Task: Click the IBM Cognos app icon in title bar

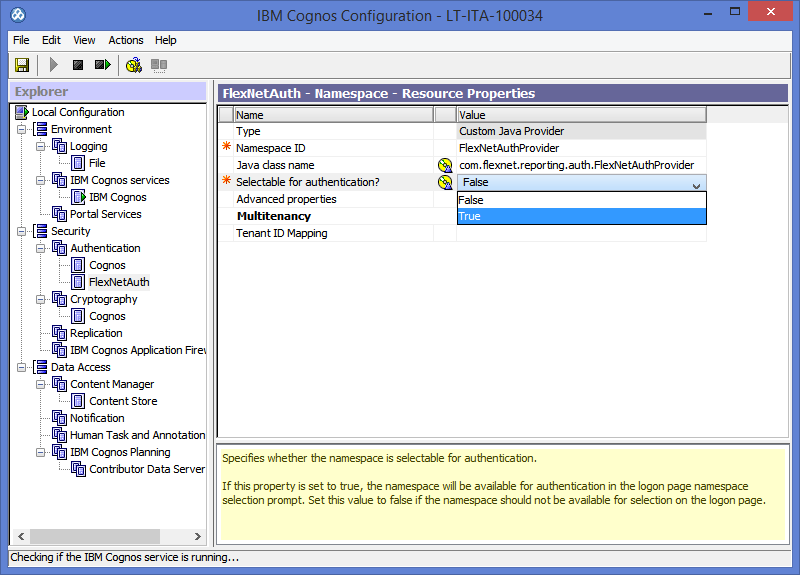Action: click(x=18, y=15)
